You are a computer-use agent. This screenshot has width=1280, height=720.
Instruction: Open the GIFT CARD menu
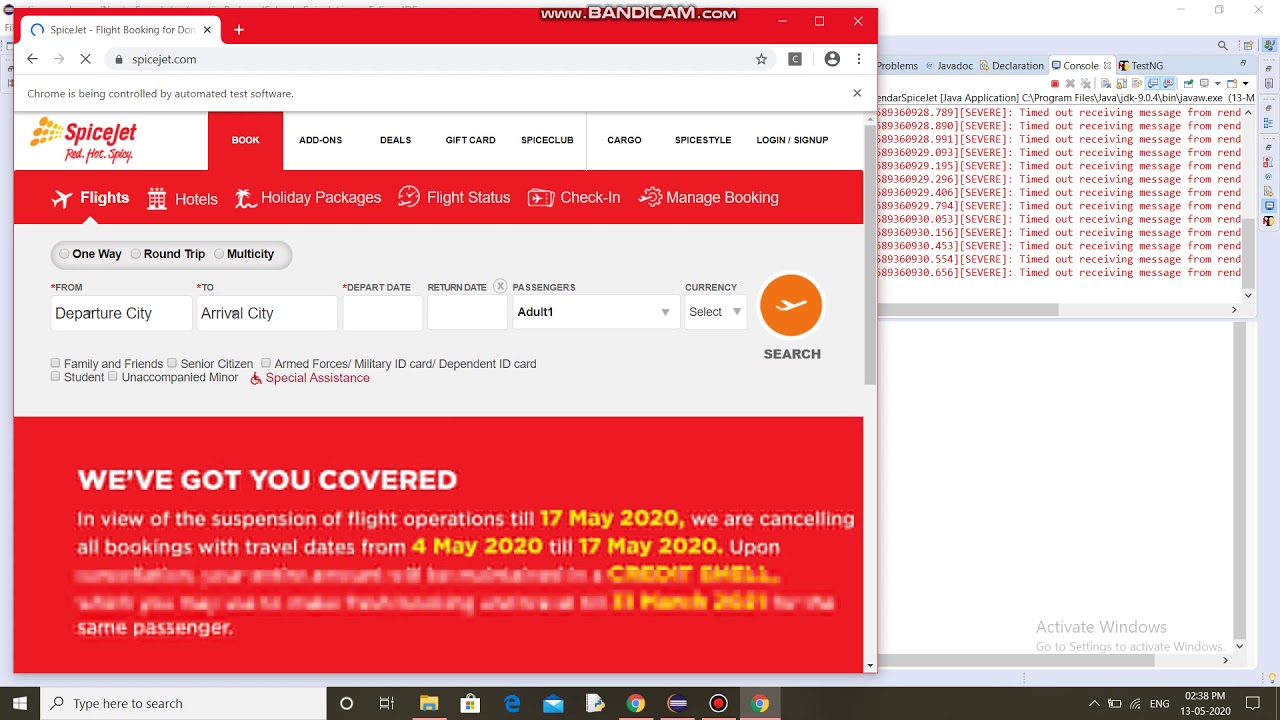point(470,140)
